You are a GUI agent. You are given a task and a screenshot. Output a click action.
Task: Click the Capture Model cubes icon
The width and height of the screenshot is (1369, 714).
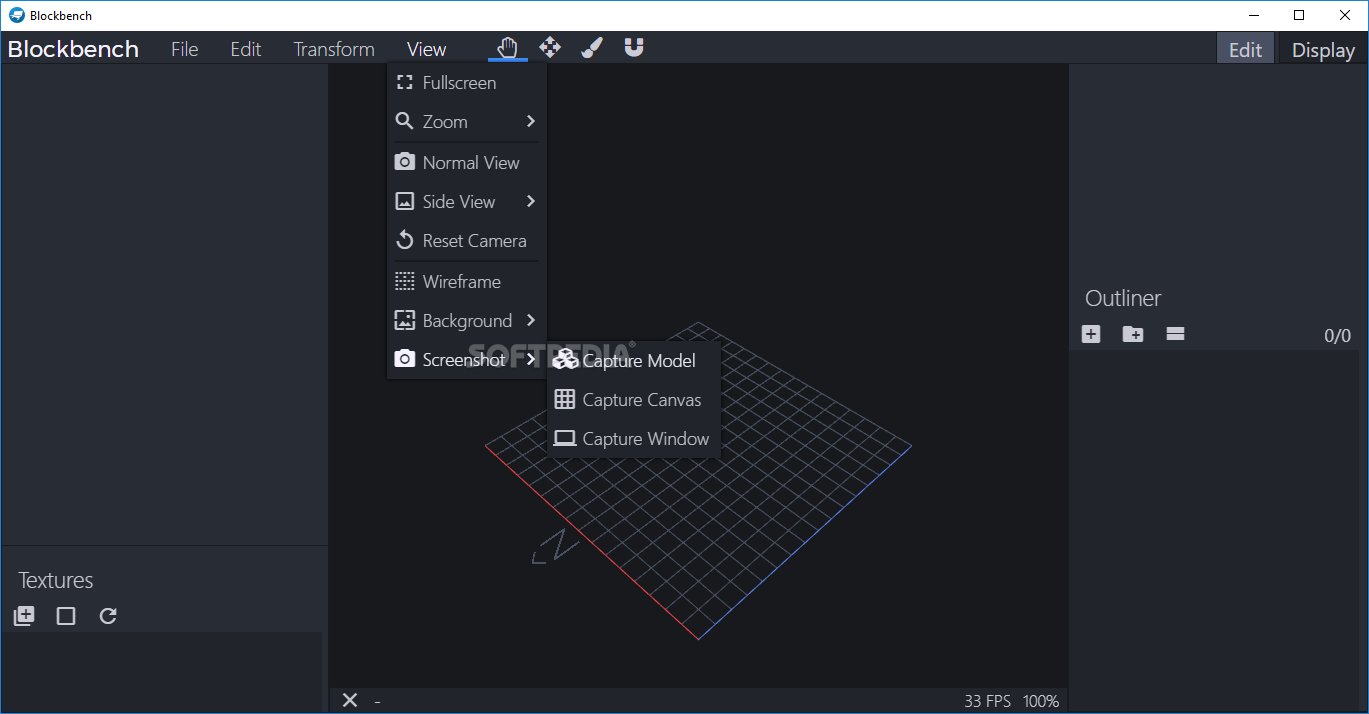point(565,360)
